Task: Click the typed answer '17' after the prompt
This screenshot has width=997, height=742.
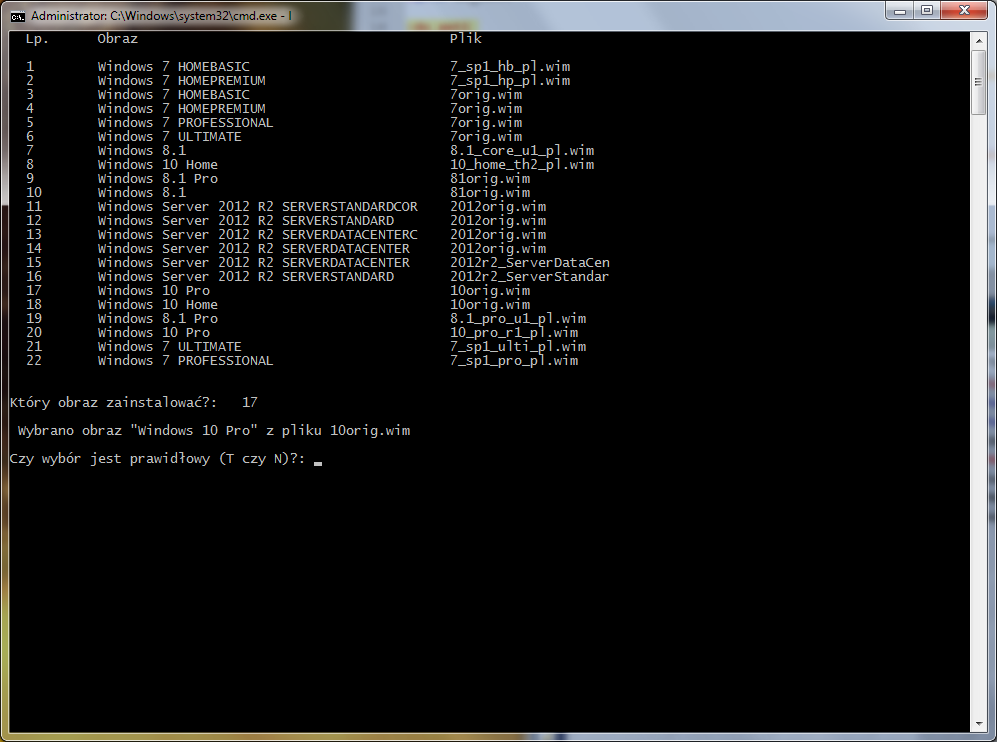Action: coord(250,402)
